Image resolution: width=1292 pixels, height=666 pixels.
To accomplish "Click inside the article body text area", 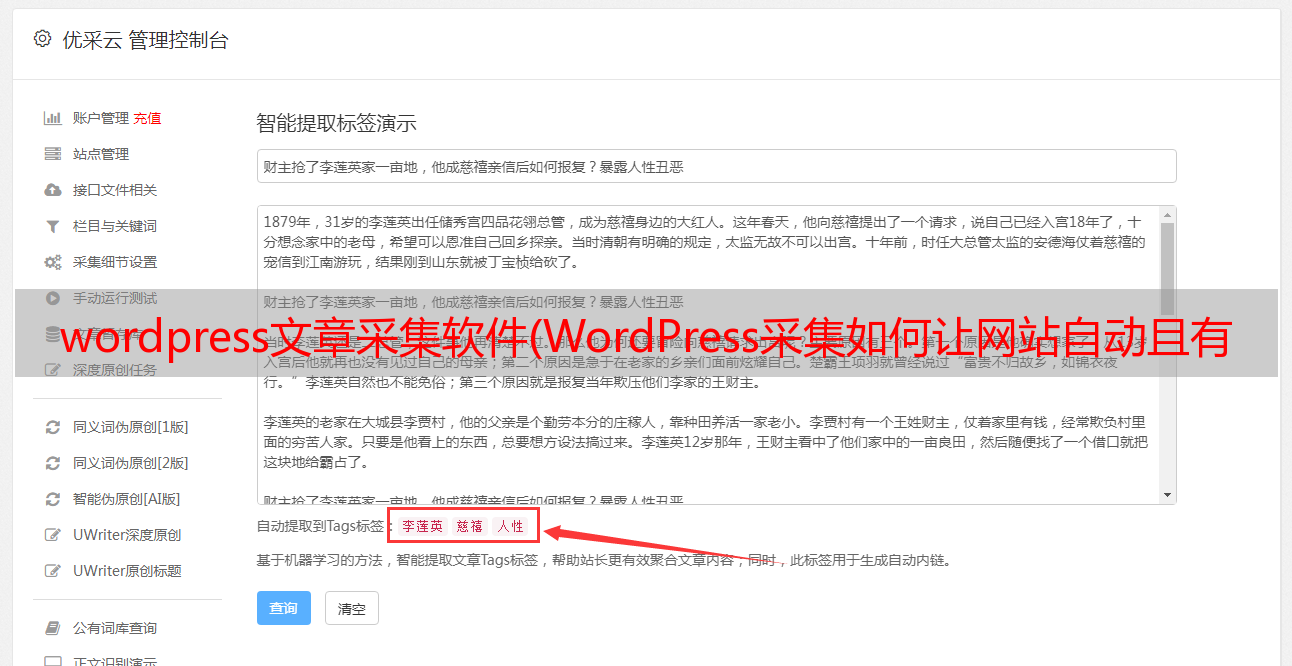I will tap(708, 355).
